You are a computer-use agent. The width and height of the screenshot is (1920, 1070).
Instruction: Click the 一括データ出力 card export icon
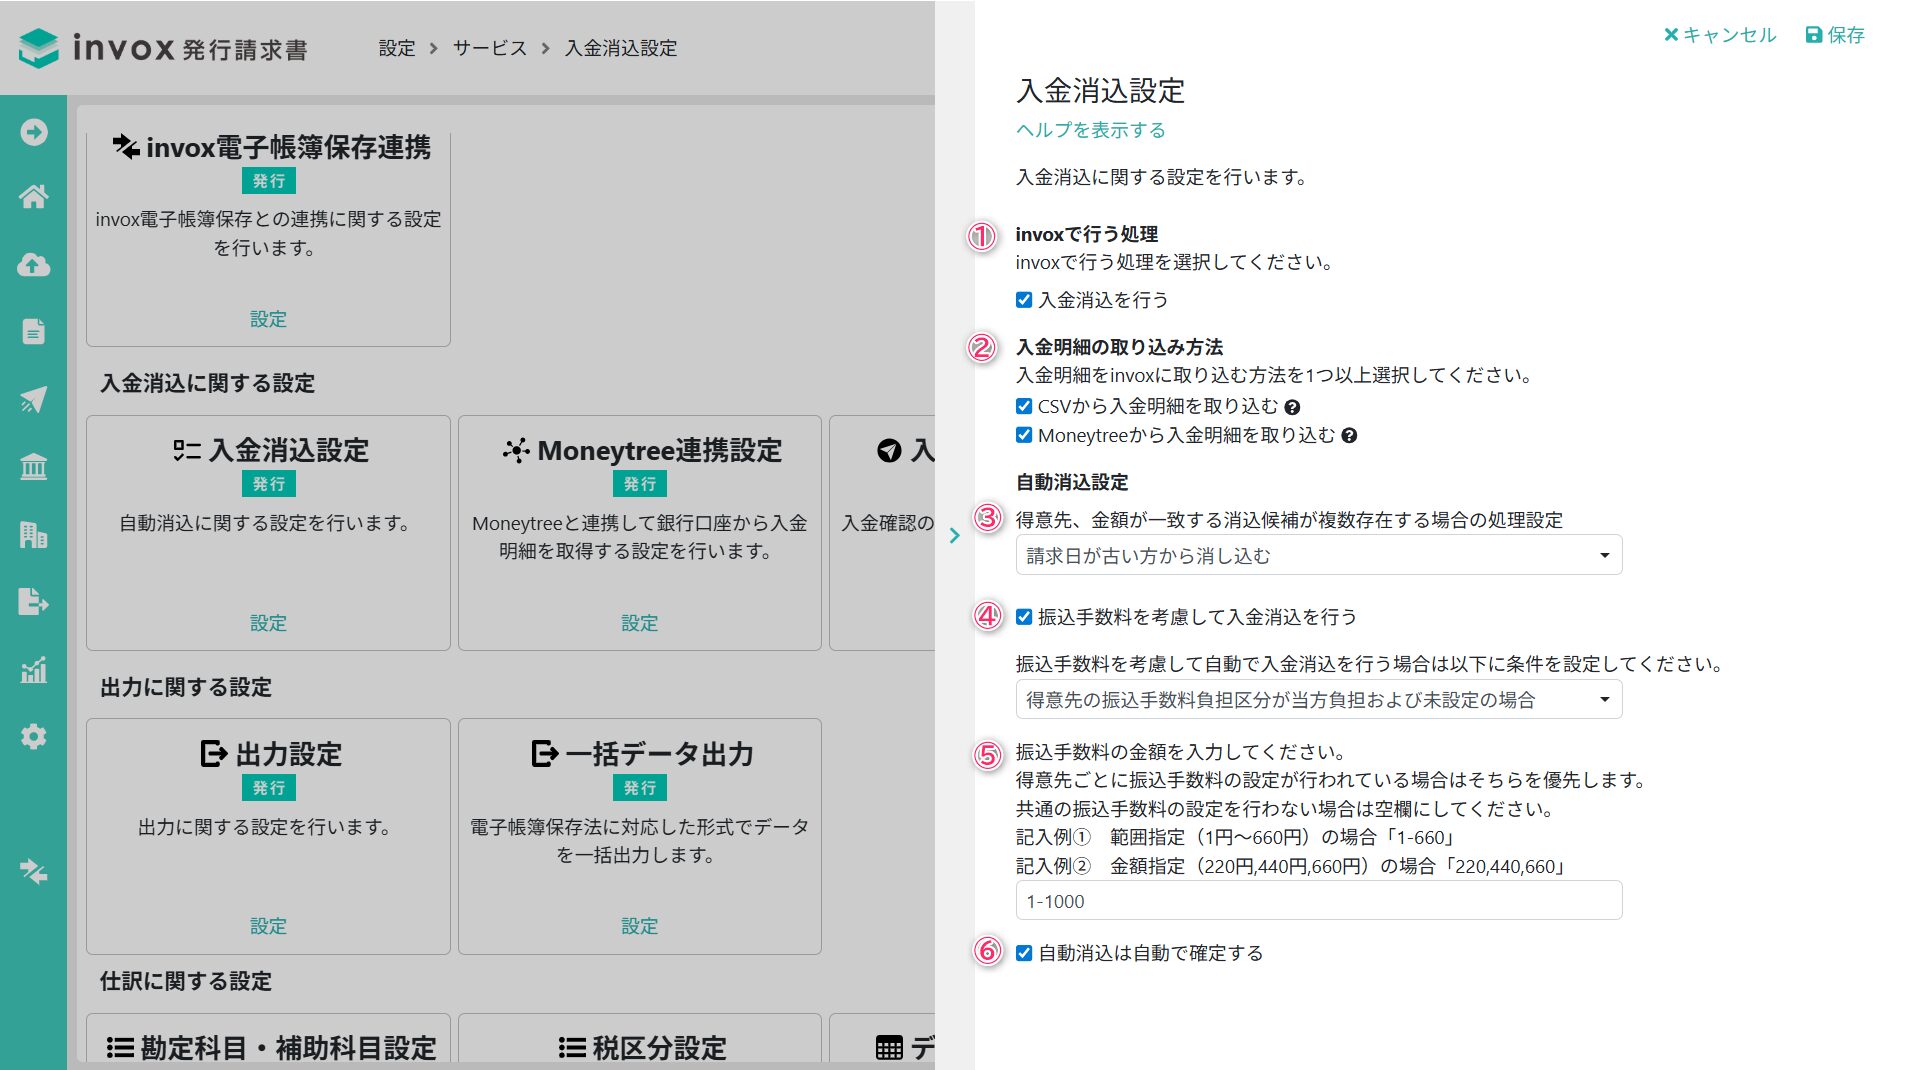545,753
